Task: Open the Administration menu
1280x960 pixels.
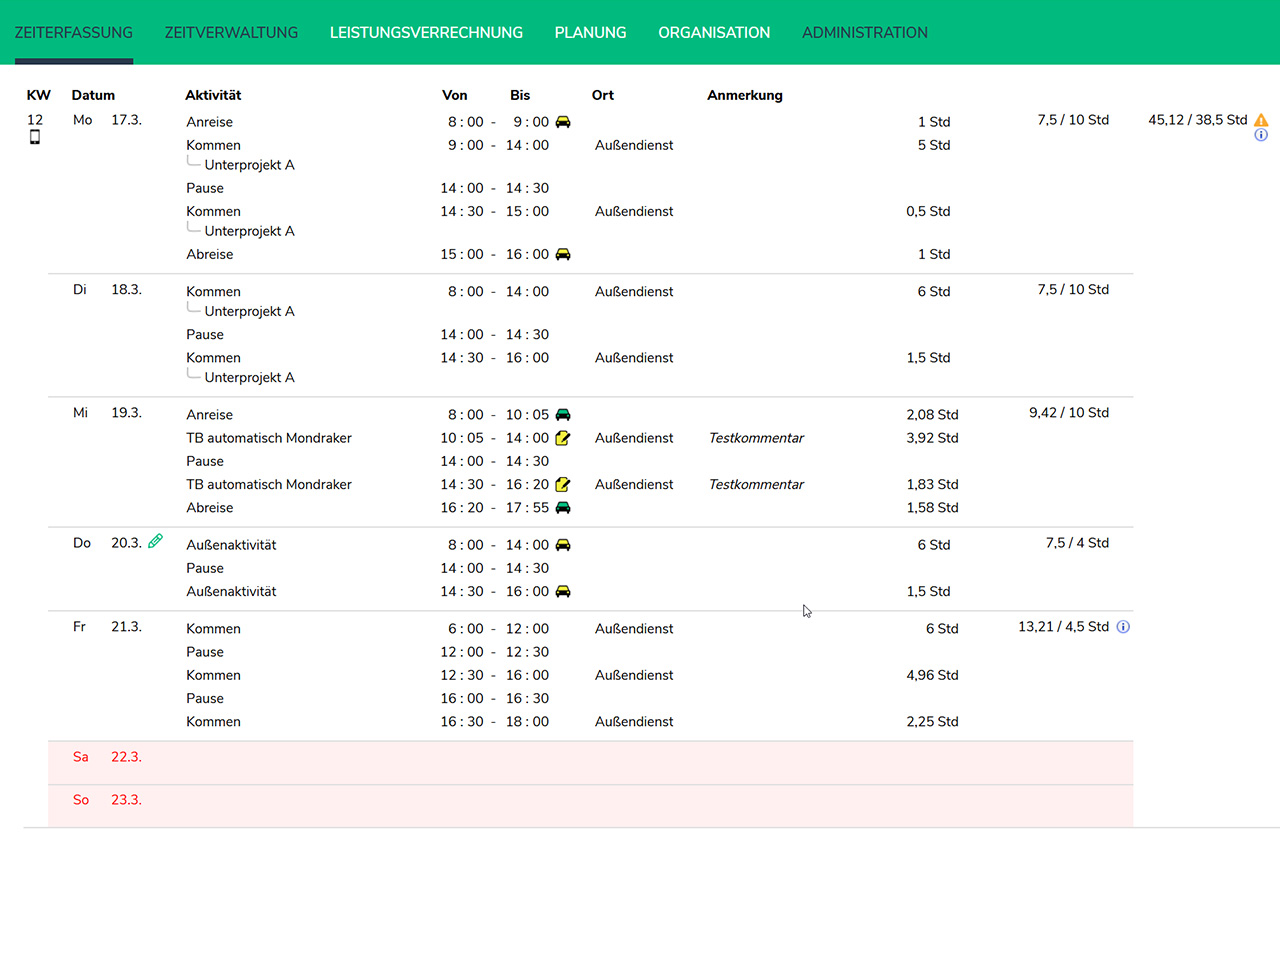Action: pyautogui.click(x=864, y=33)
